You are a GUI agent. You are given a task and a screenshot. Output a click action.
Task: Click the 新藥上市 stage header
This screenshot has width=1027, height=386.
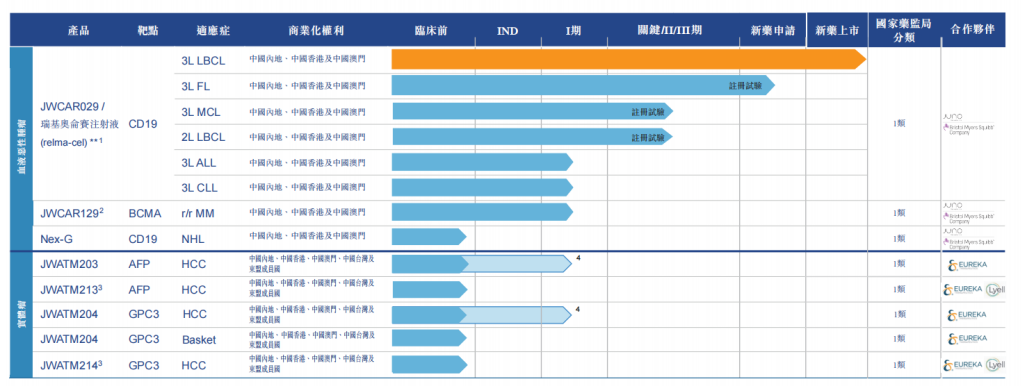tap(837, 31)
